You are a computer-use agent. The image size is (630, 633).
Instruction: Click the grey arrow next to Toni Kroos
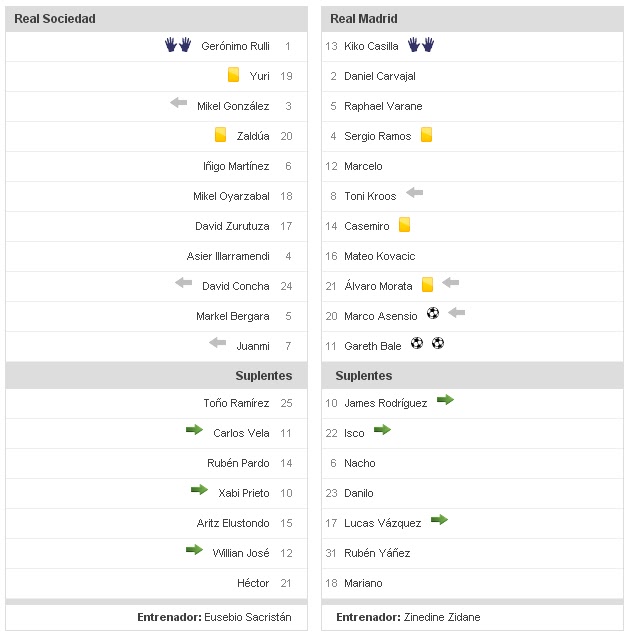[414, 193]
